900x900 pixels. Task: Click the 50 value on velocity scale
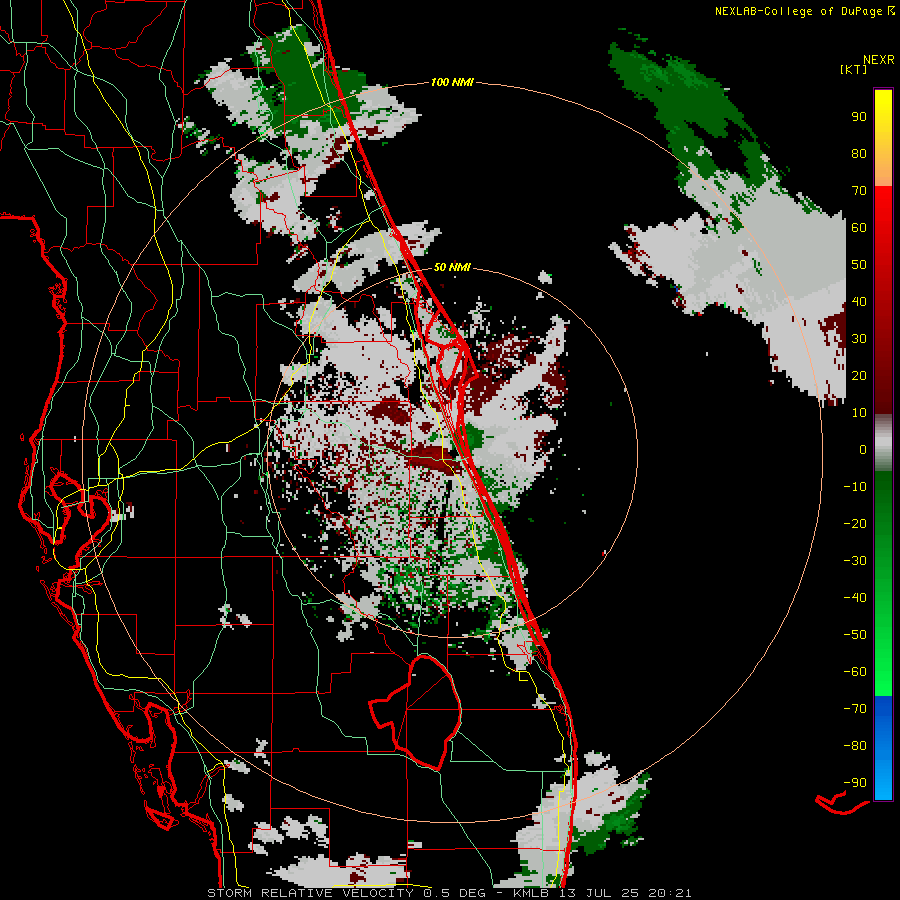[x=859, y=265]
